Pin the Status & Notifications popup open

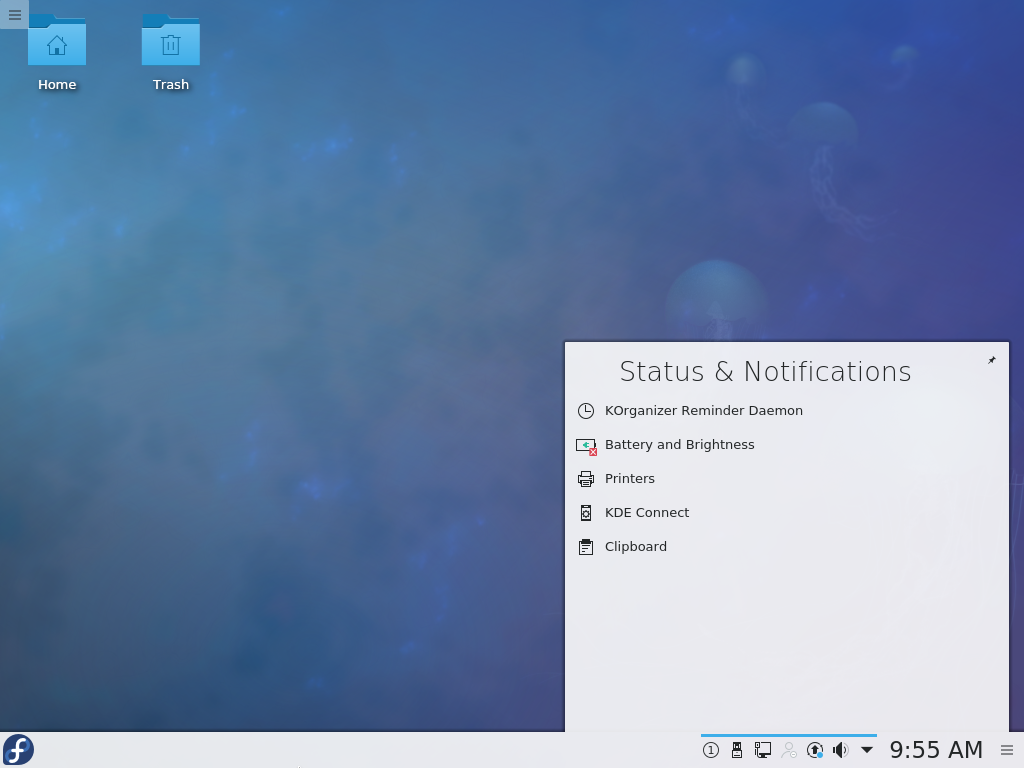(991, 360)
